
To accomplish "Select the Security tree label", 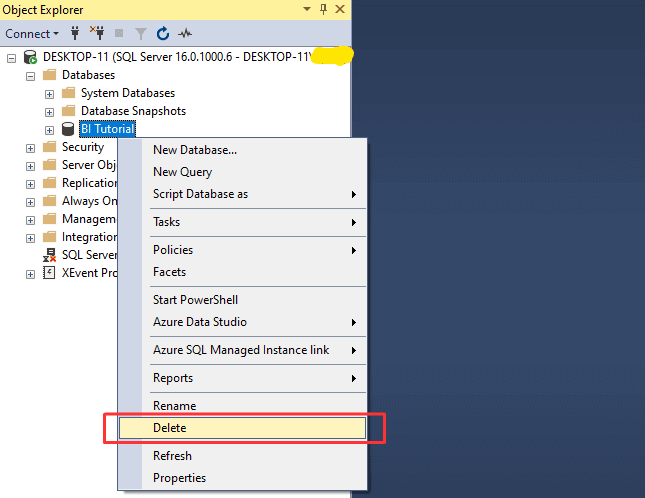I will [83, 147].
